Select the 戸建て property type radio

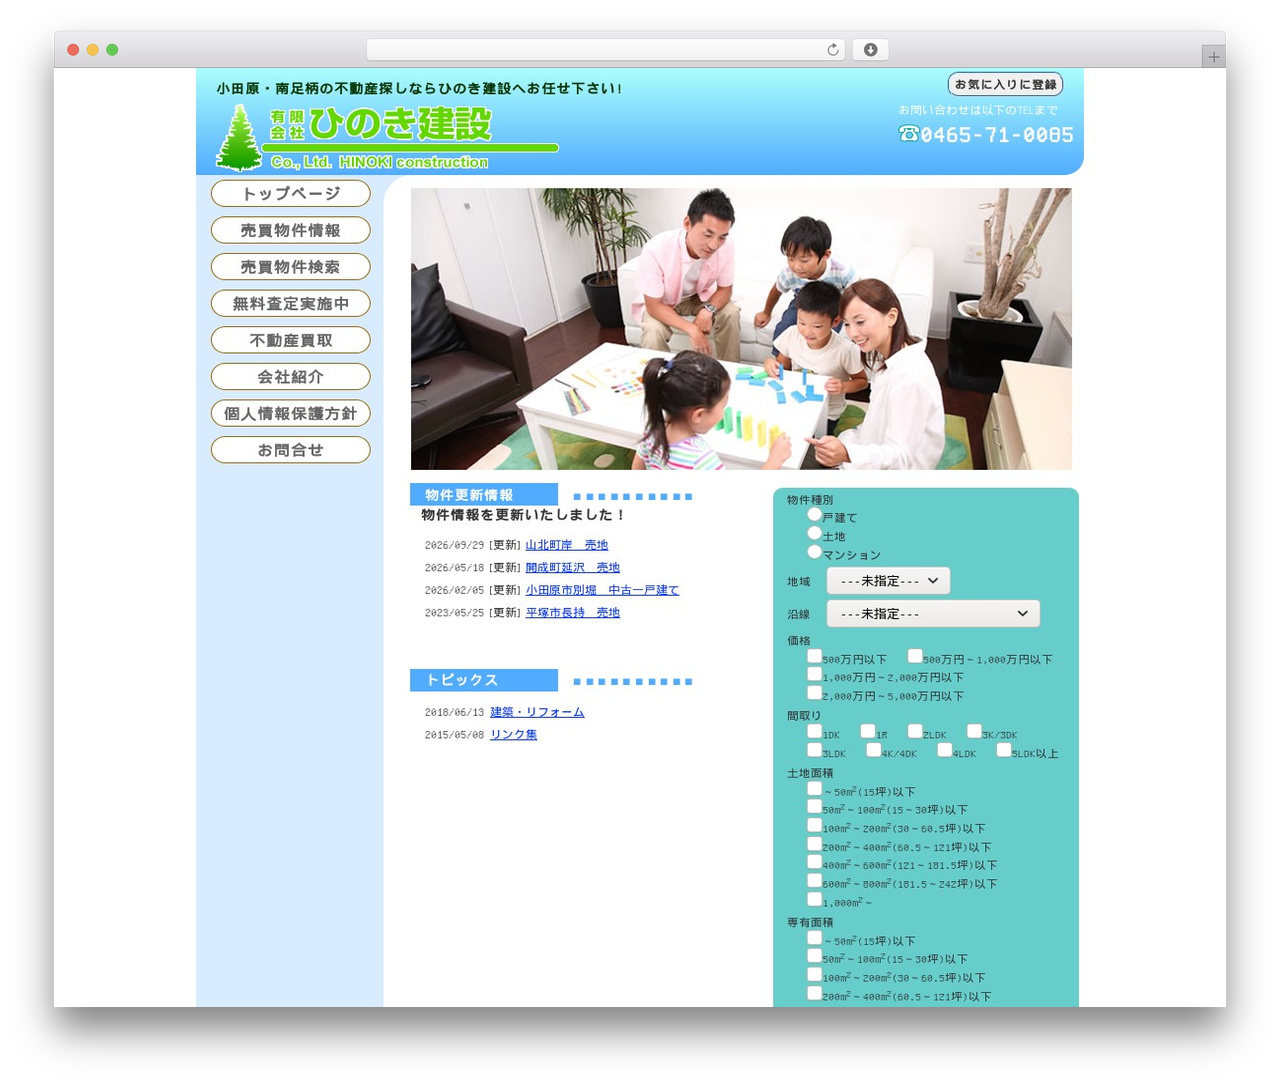tap(815, 515)
